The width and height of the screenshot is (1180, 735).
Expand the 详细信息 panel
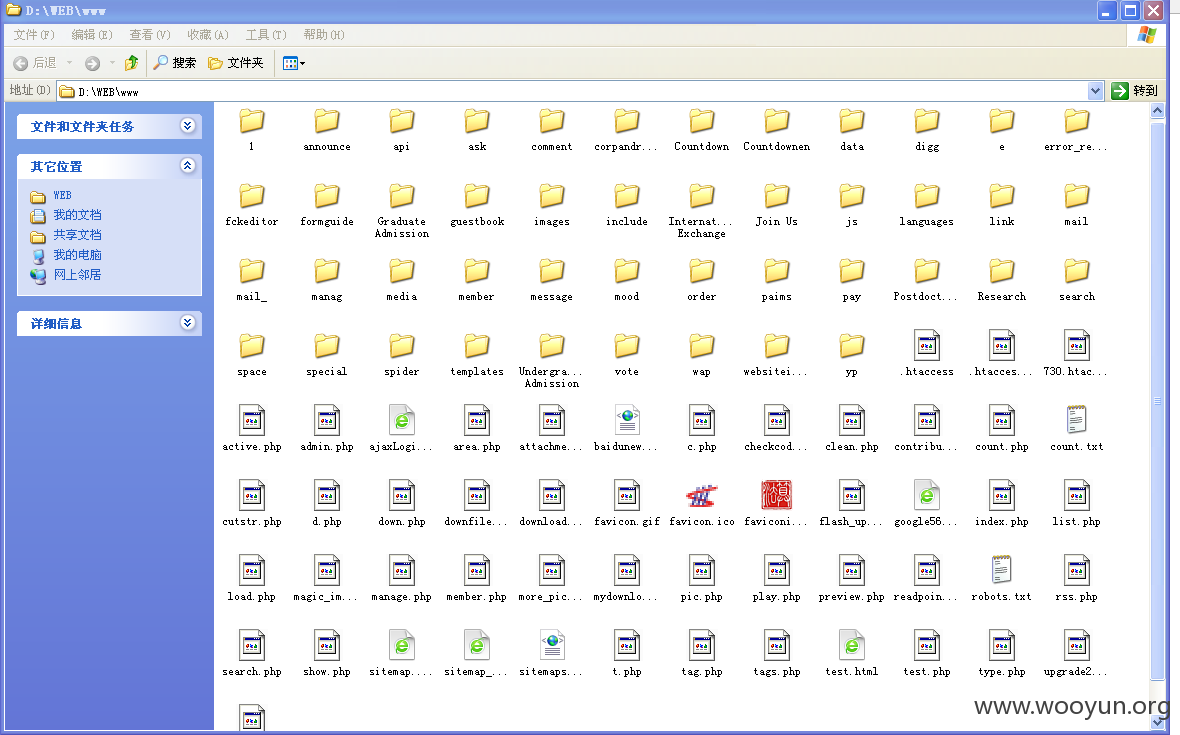pyautogui.click(x=187, y=323)
